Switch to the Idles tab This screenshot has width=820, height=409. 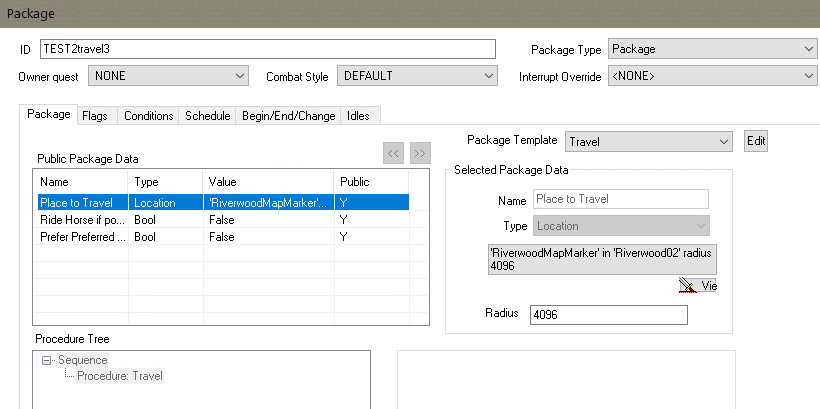pyautogui.click(x=358, y=116)
